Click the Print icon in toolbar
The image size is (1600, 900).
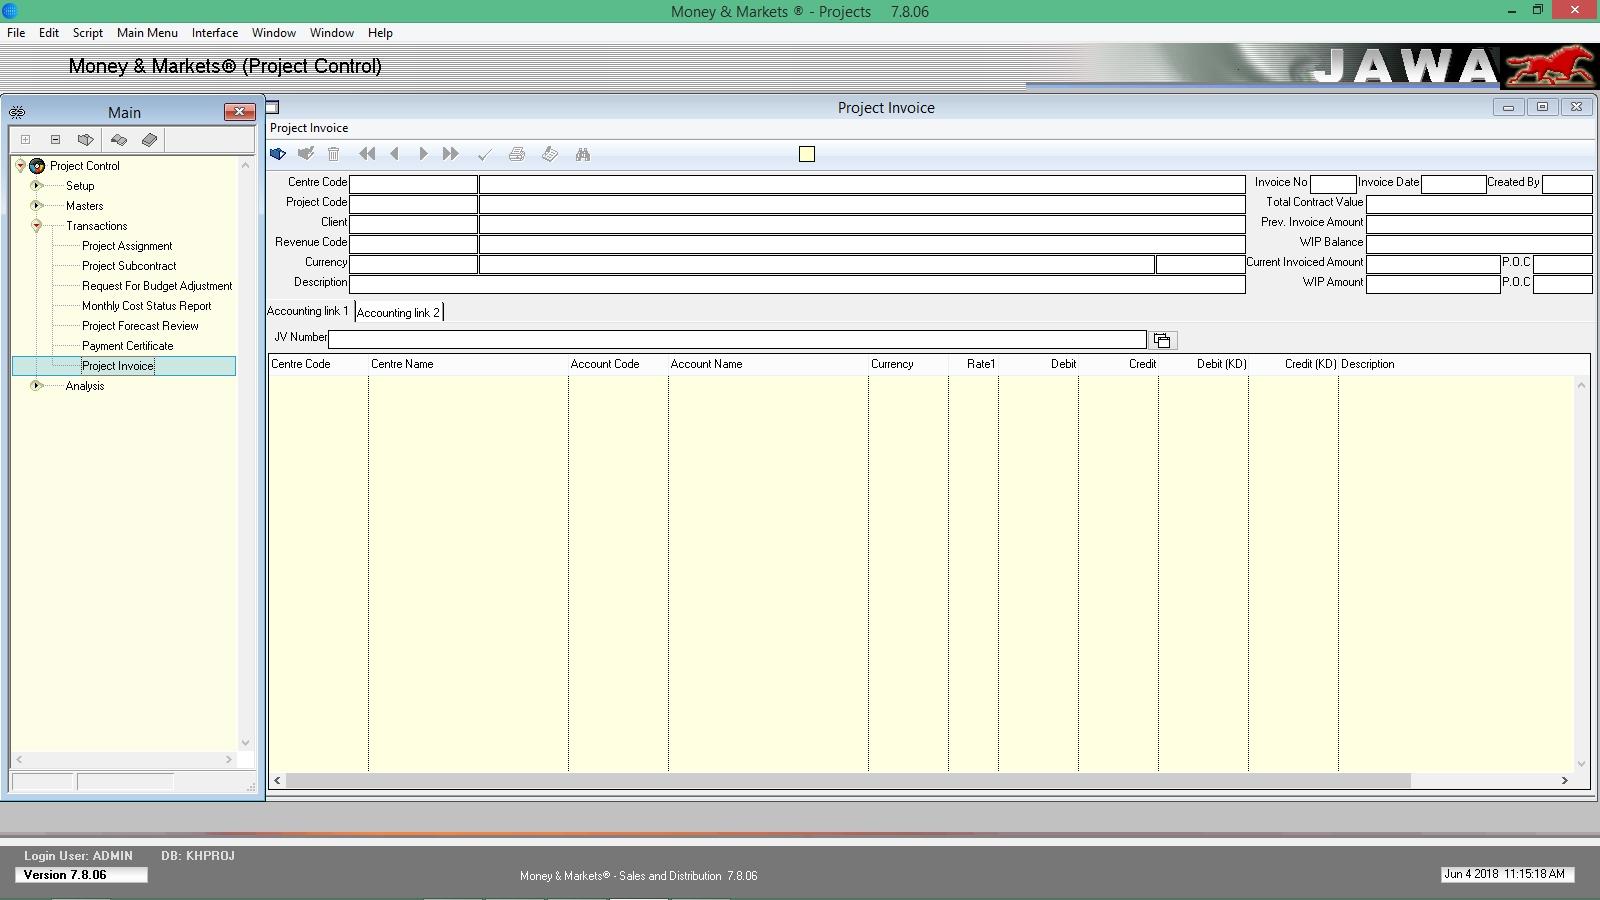click(517, 154)
